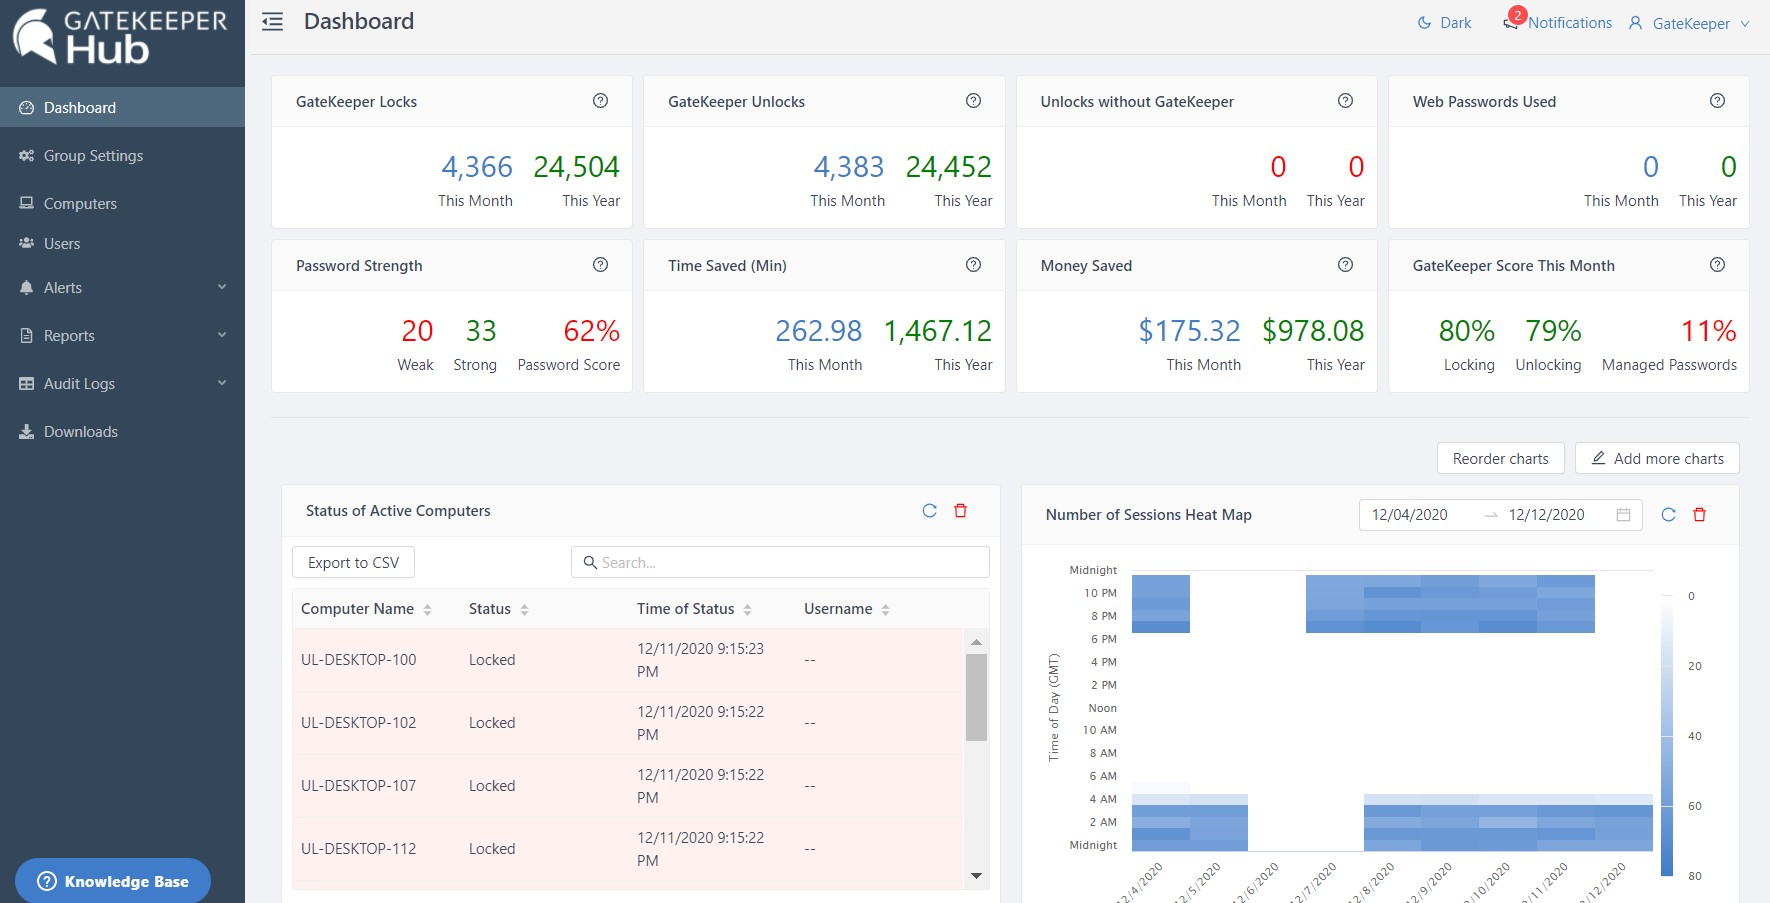This screenshot has width=1770, height=903.
Task: Click the table scrollbar down arrow
Action: coord(976,876)
